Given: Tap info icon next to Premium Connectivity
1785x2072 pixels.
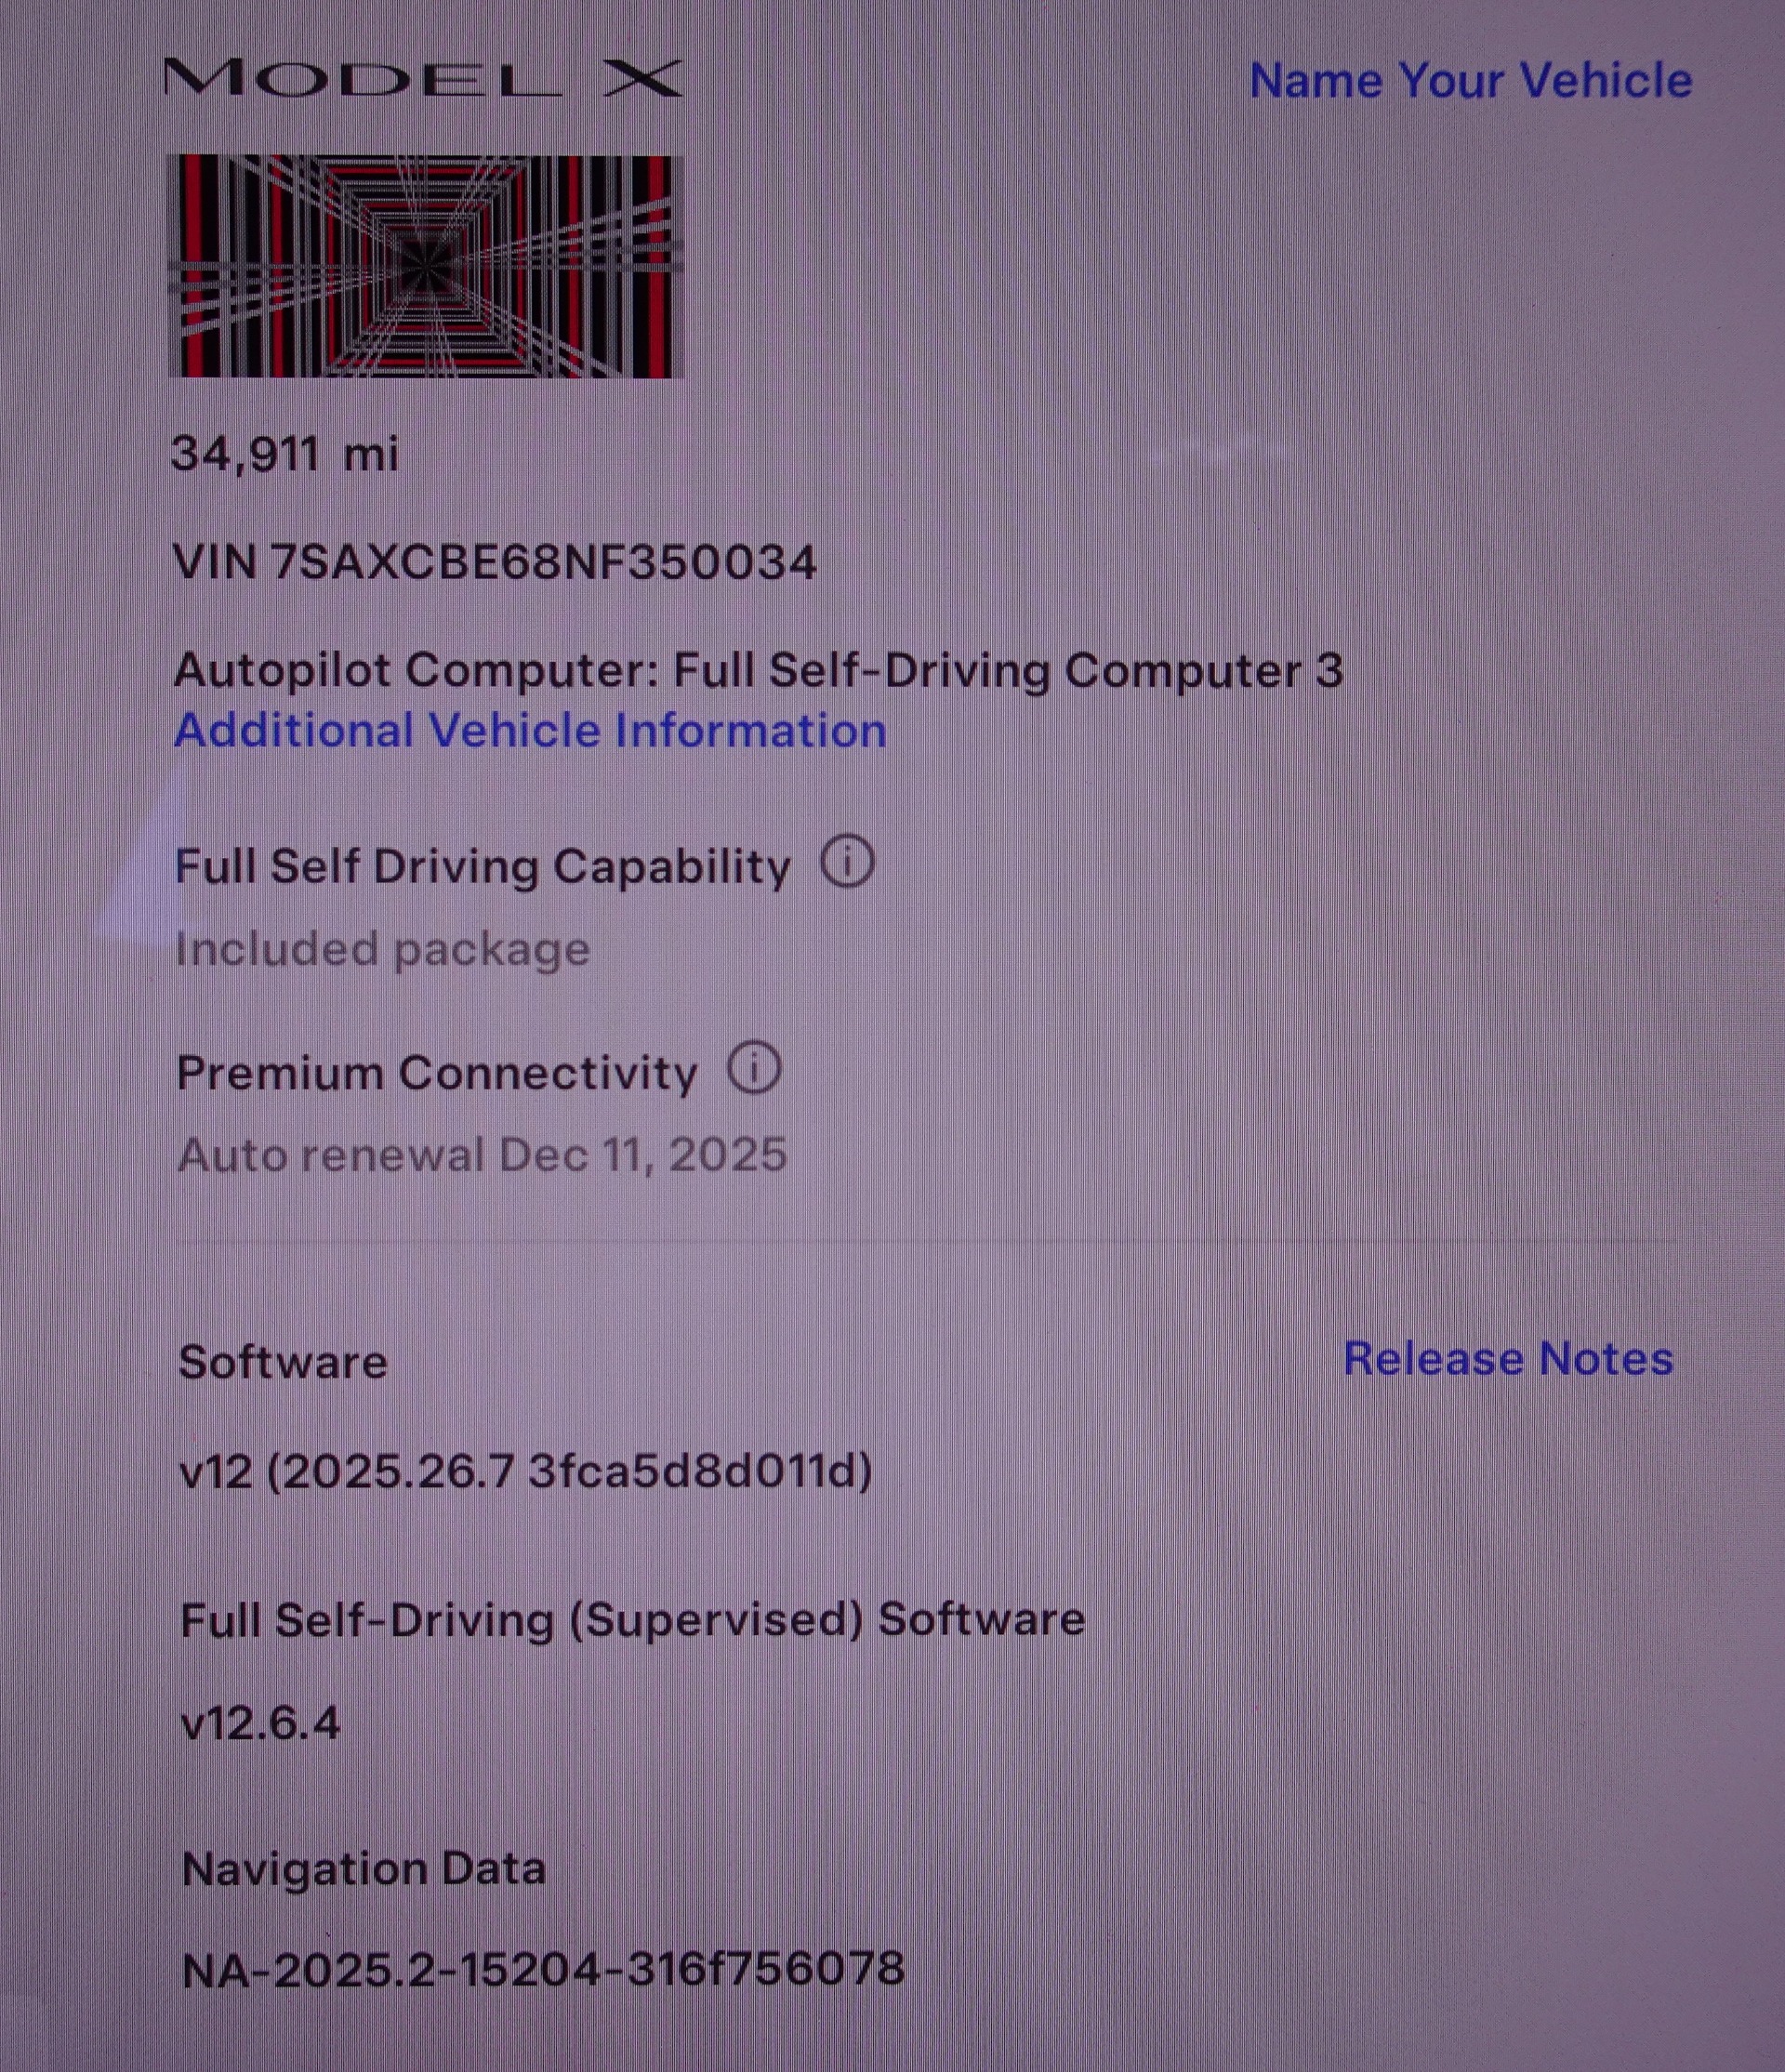Looking at the screenshot, I should pos(754,1068).
